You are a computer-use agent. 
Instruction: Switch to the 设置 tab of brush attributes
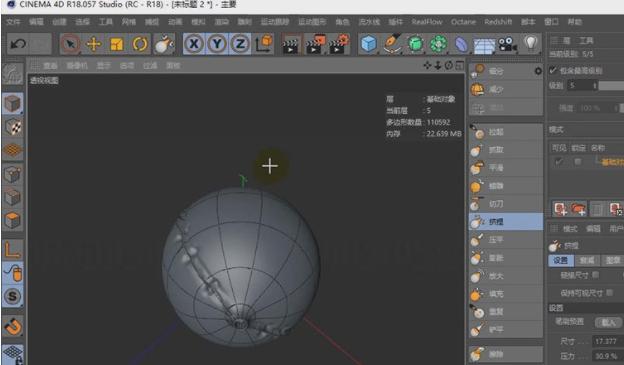561,260
